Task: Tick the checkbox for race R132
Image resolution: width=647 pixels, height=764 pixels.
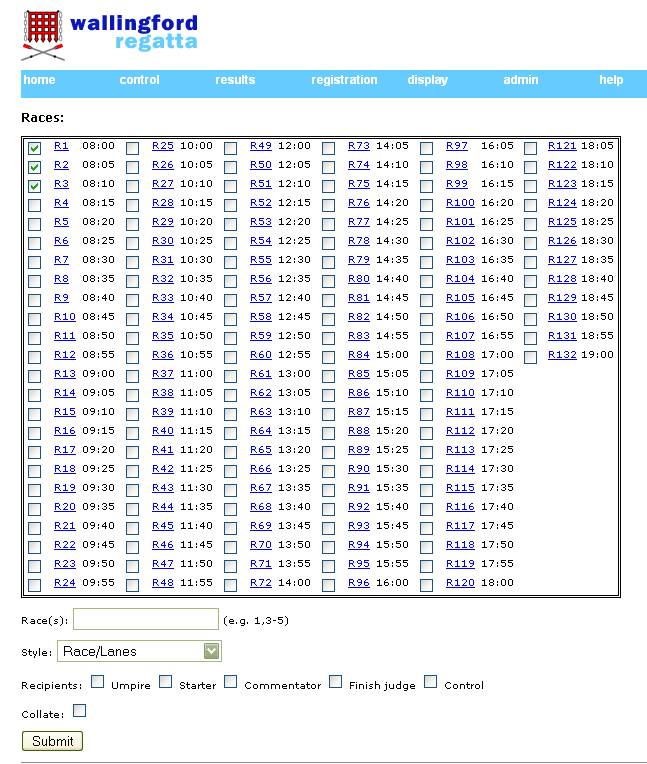Action: (x=530, y=357)
